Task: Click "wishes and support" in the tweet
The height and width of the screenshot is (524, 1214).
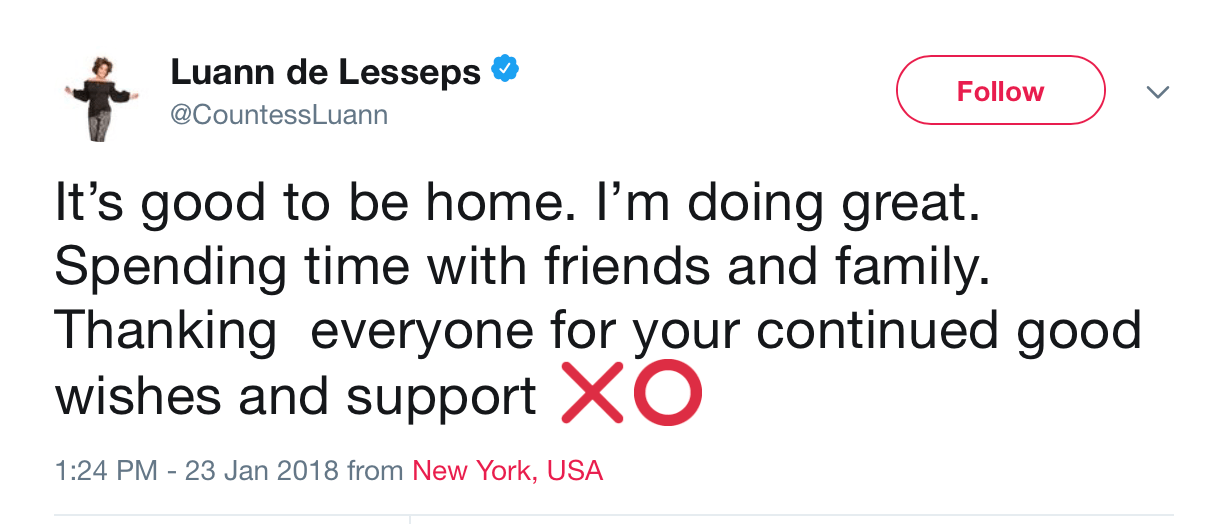Action: [295, 397]
